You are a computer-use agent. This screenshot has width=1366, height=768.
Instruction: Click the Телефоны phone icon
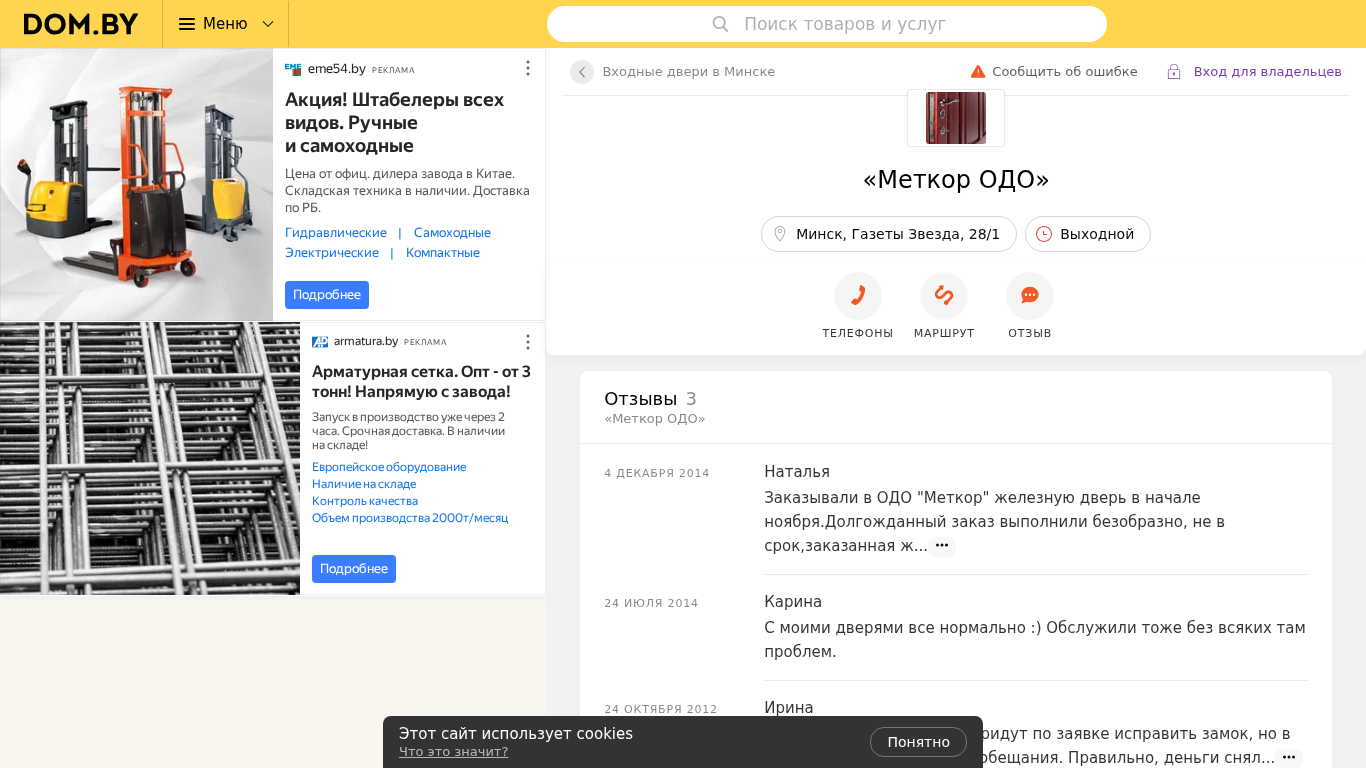[858, 296]
